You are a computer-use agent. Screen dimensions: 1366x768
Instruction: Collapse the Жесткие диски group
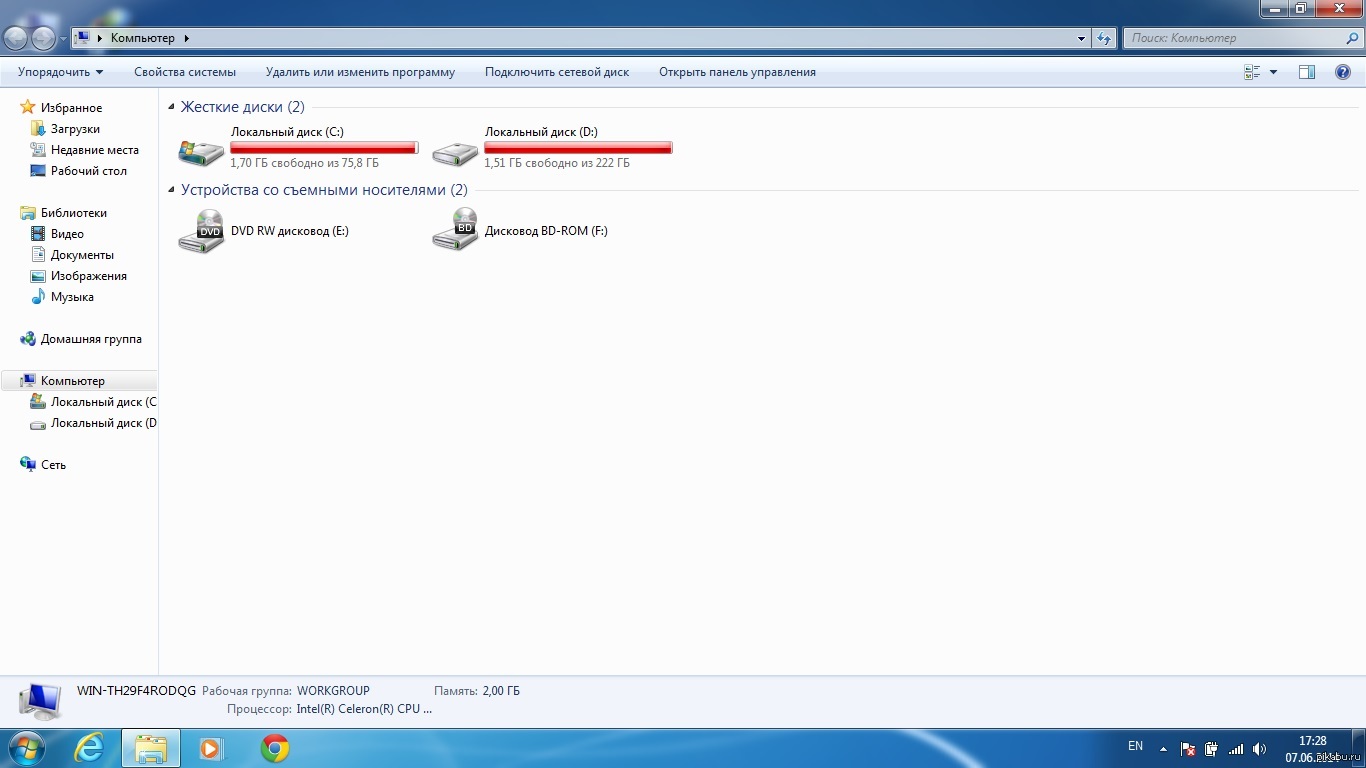click(x=172, y=107)
